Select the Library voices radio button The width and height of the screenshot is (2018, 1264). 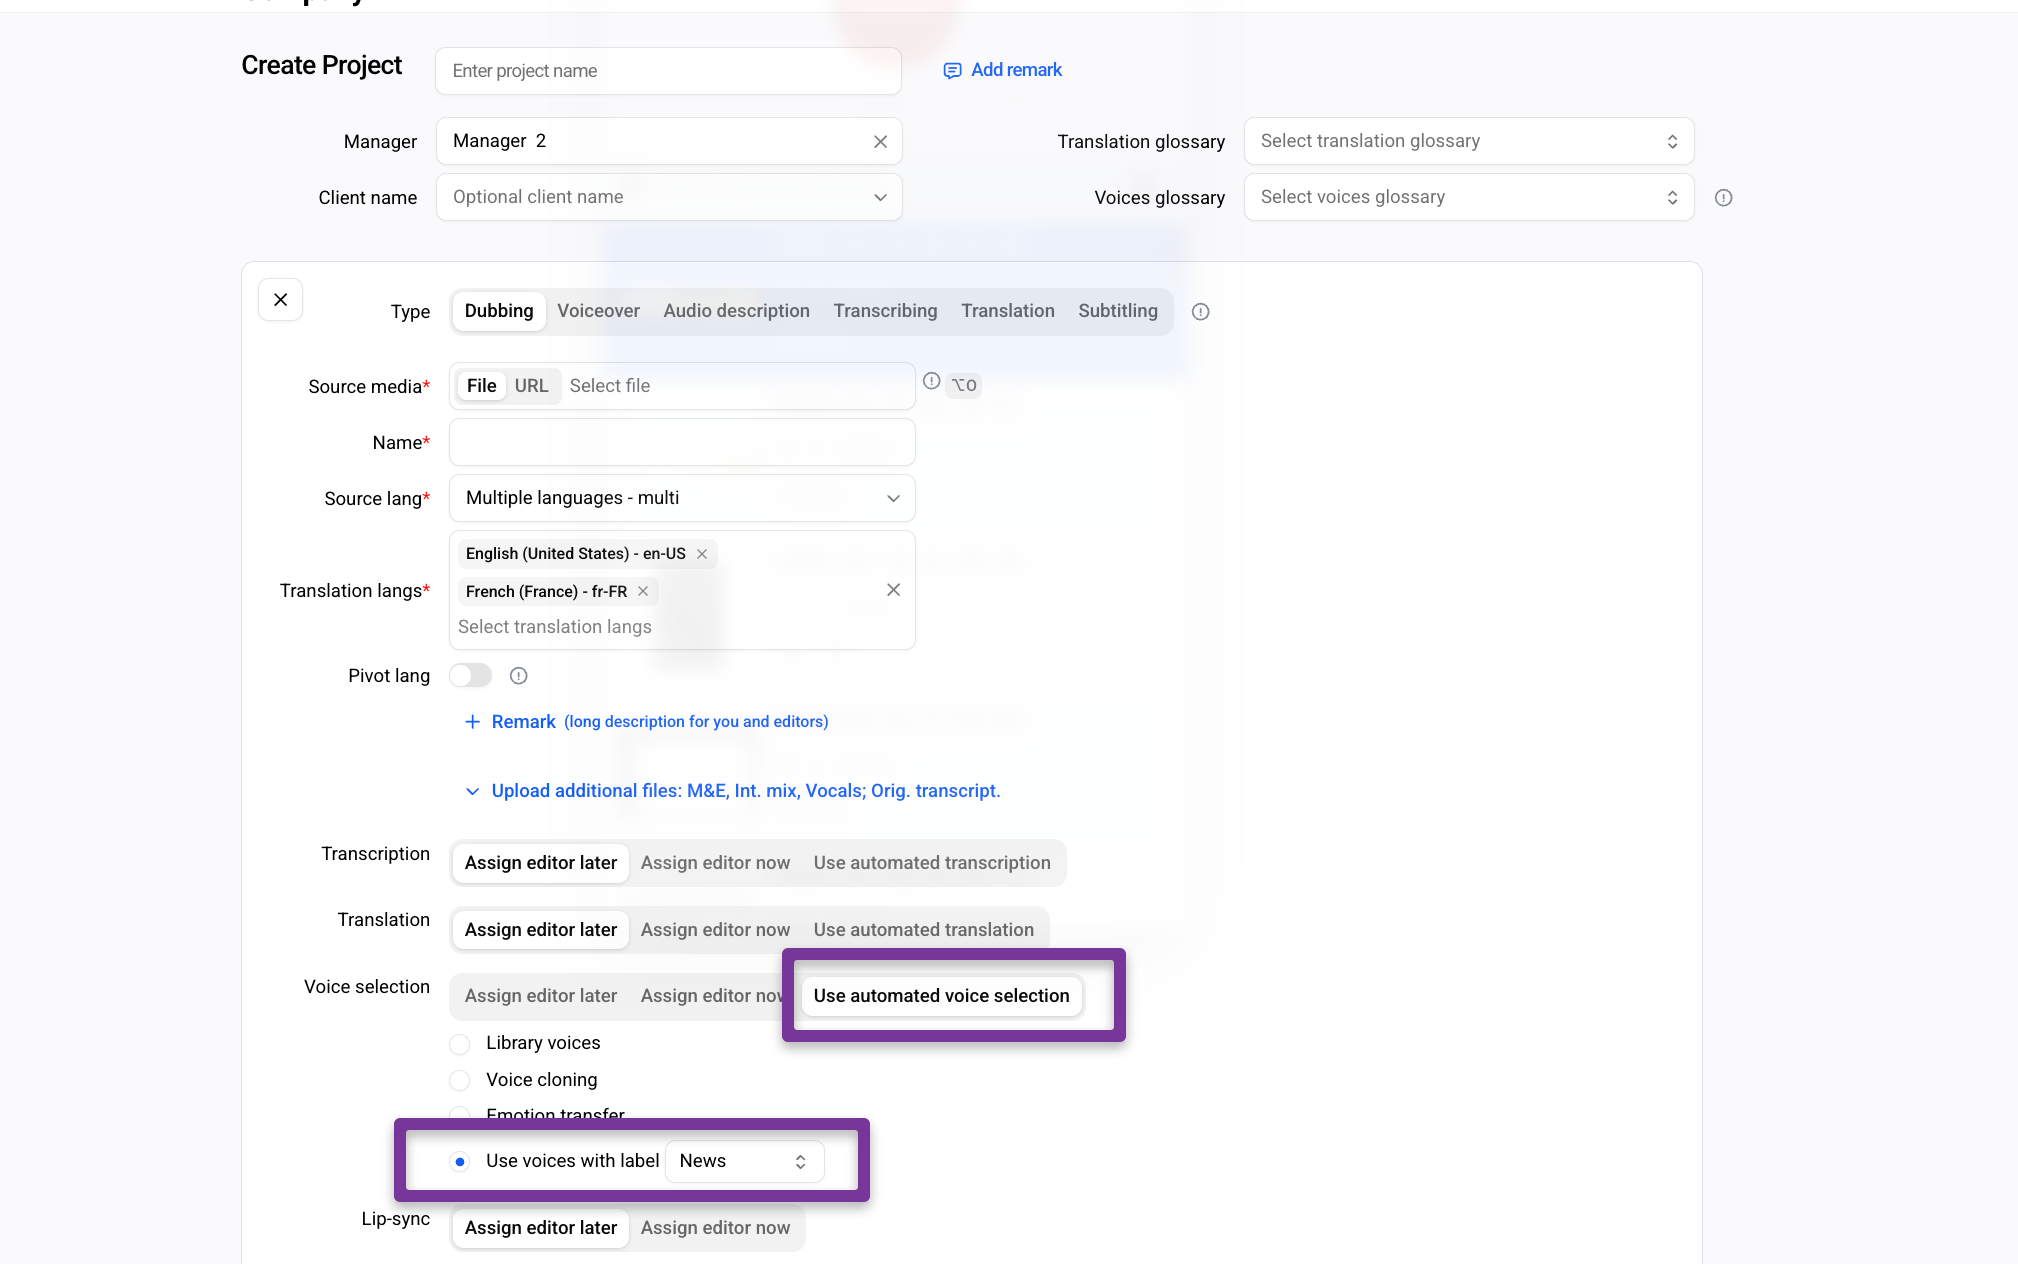(x=459, y=1044)
